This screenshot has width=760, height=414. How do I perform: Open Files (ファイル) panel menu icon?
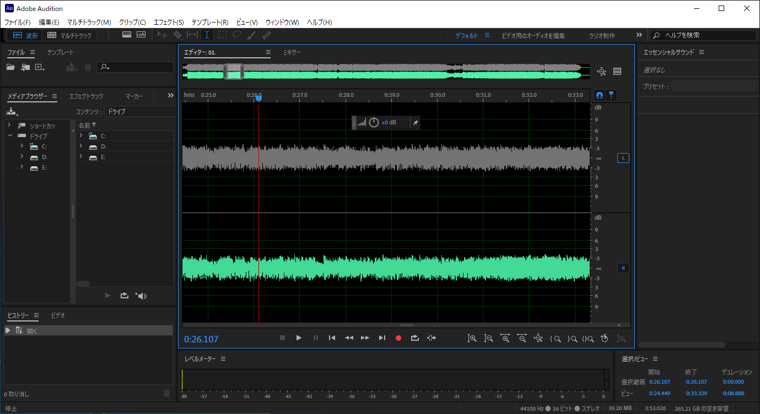[x=32, y=52]
